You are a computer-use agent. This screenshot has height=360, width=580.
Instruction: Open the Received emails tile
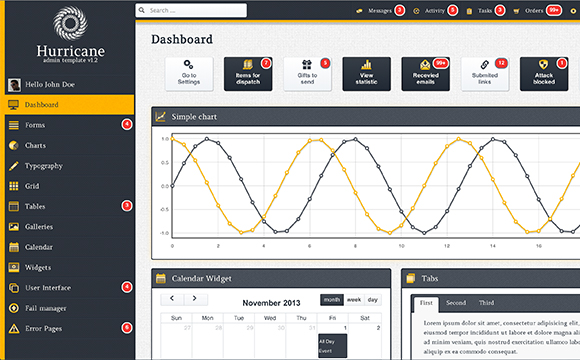[426, 74]
